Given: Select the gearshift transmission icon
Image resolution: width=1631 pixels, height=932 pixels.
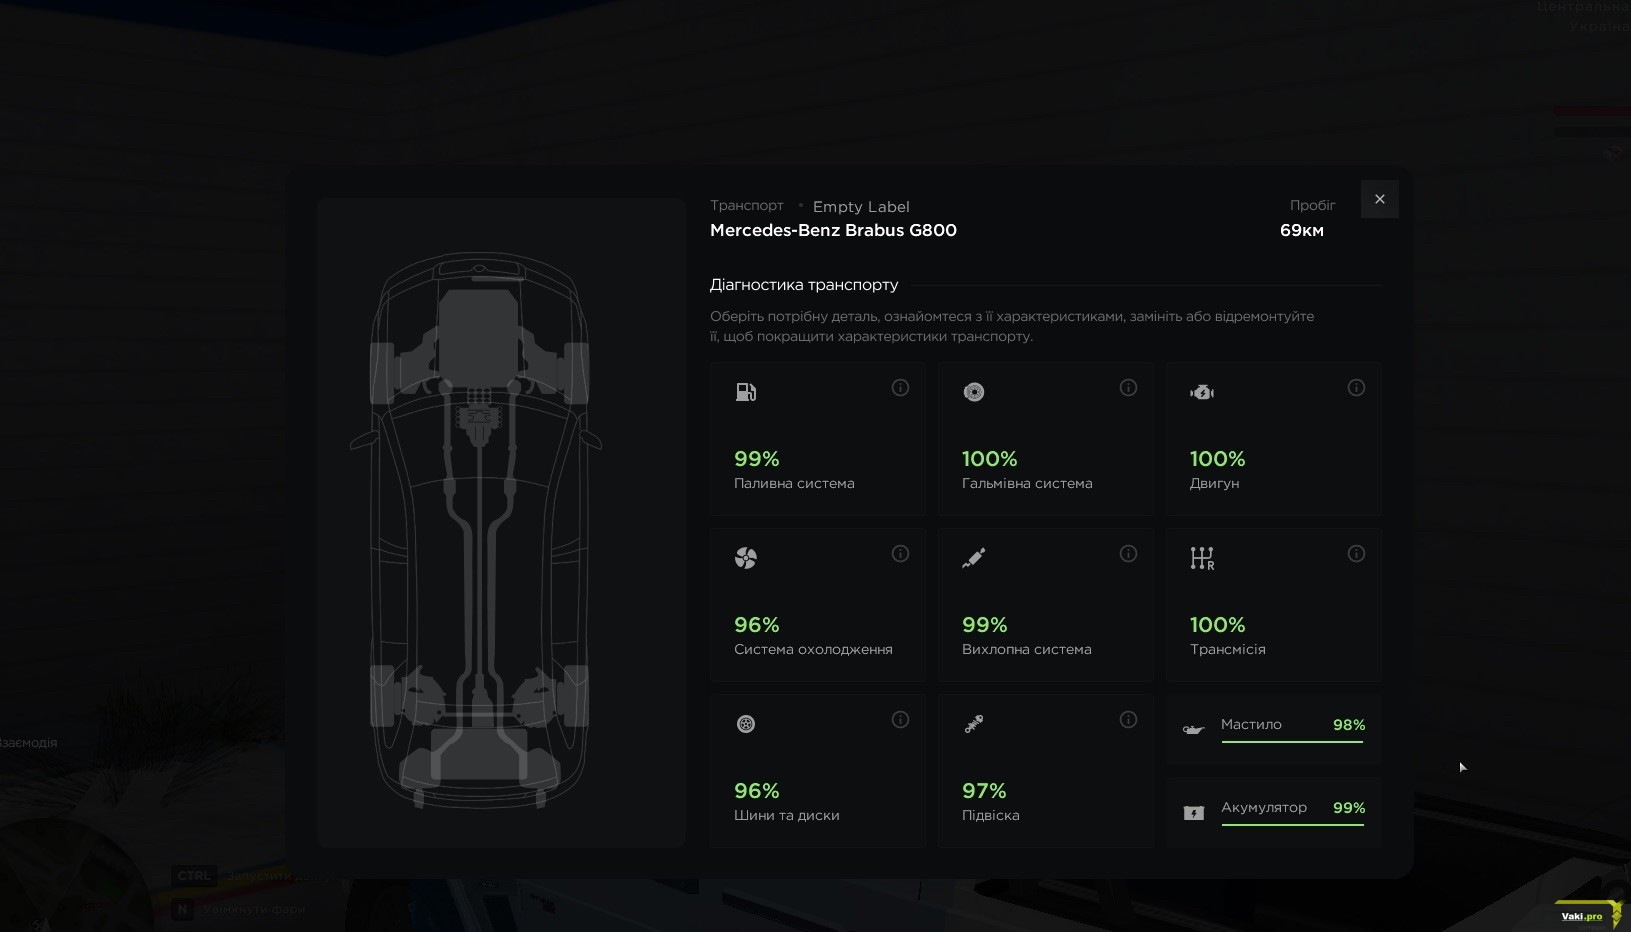Looking at the screenshot, I should pos(1202,558).
